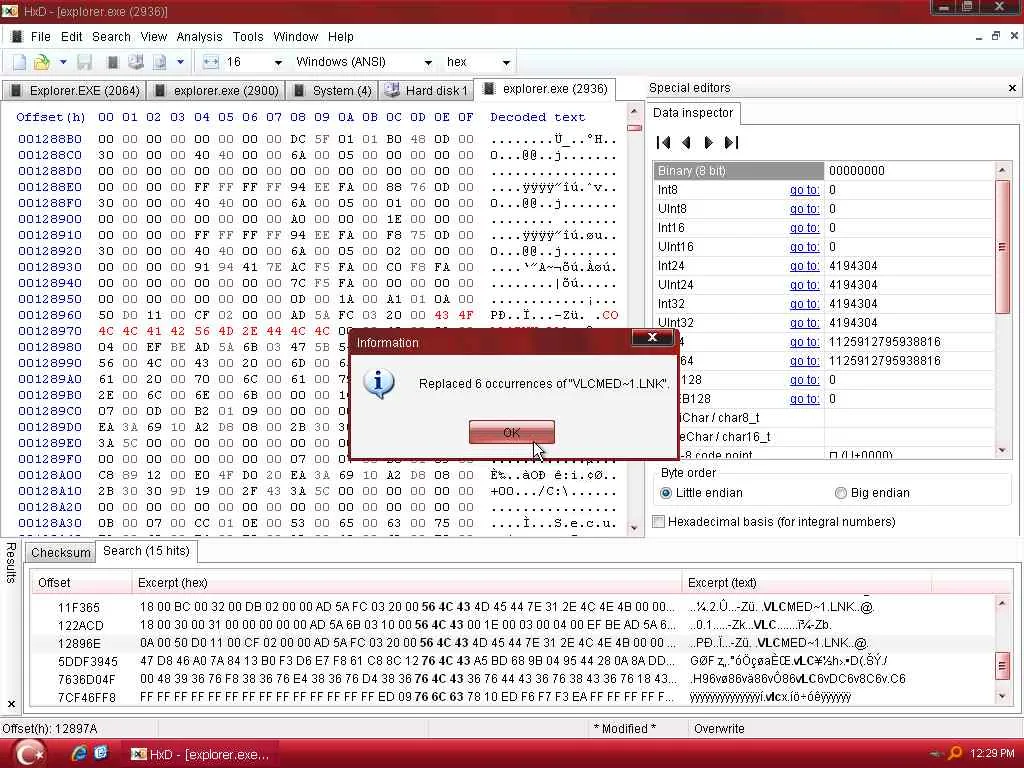Click the Open disk image toolbar icon
The width and height of the screenshot is (1024, 768).
pyautogui.click(x=159, y=62)
